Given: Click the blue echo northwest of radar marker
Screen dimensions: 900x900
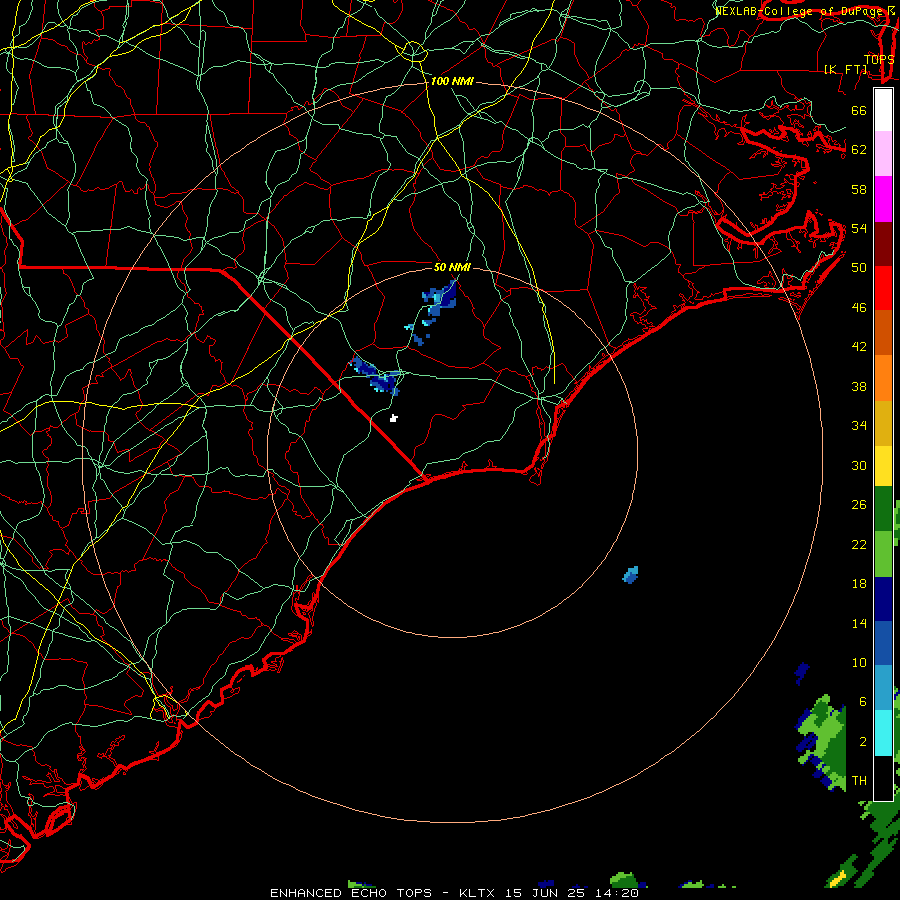Looking at the screenshot, I should tap(375, 375).
